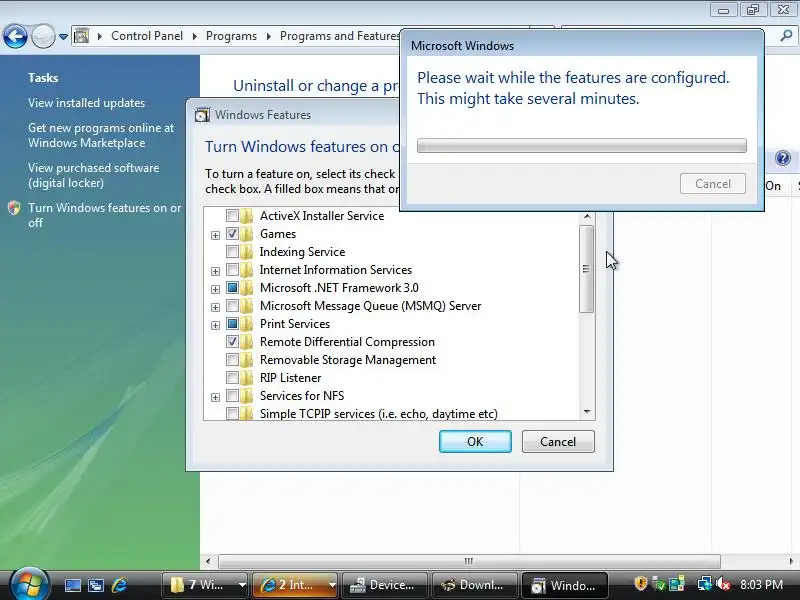
Task: Uncheck Remote Differential Compression
Action: 232,342
